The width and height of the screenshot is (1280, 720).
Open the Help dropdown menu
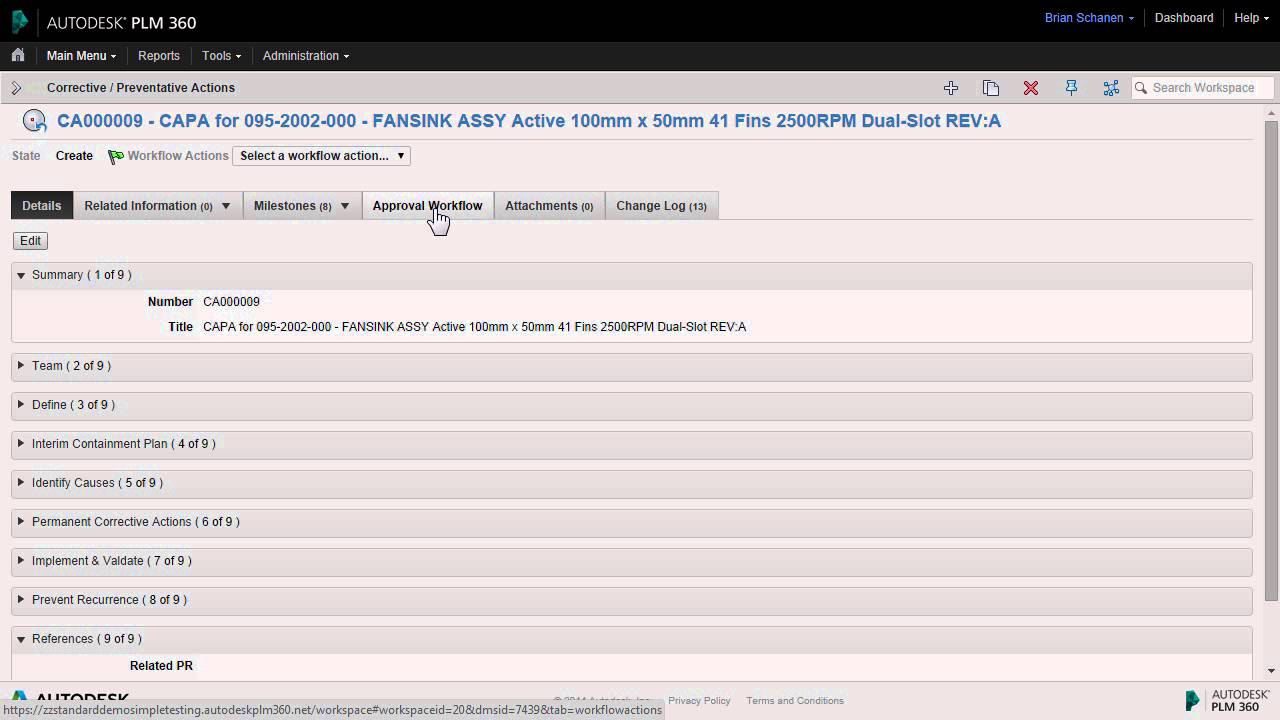1251,18
